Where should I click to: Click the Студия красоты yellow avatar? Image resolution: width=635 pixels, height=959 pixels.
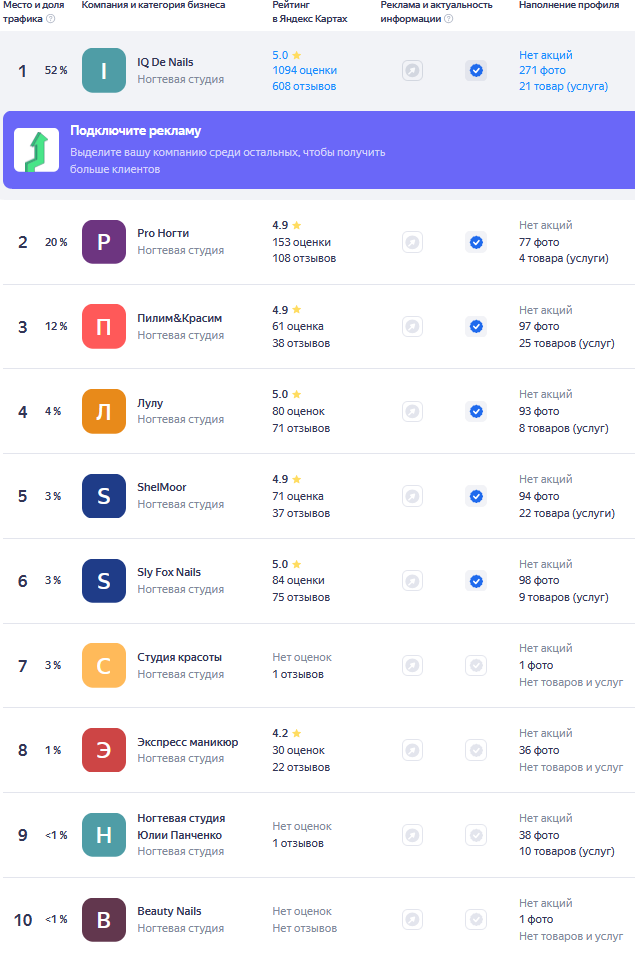[104, 665]
